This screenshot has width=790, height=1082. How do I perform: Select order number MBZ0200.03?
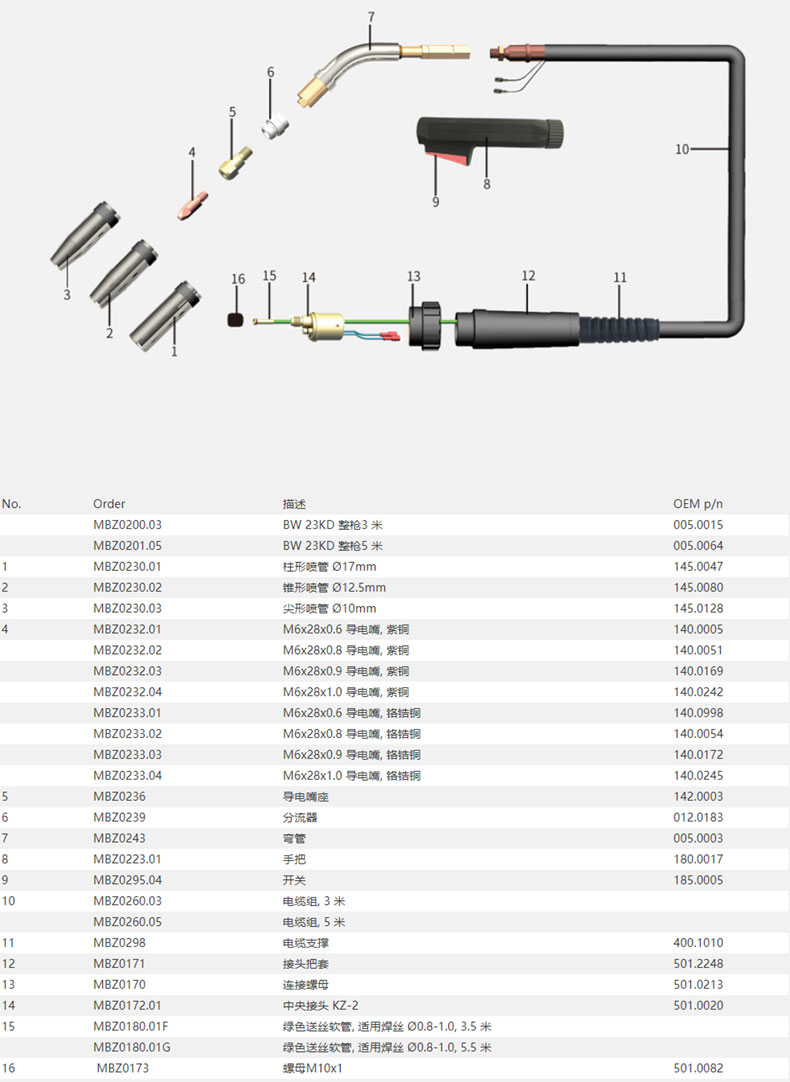127,525
